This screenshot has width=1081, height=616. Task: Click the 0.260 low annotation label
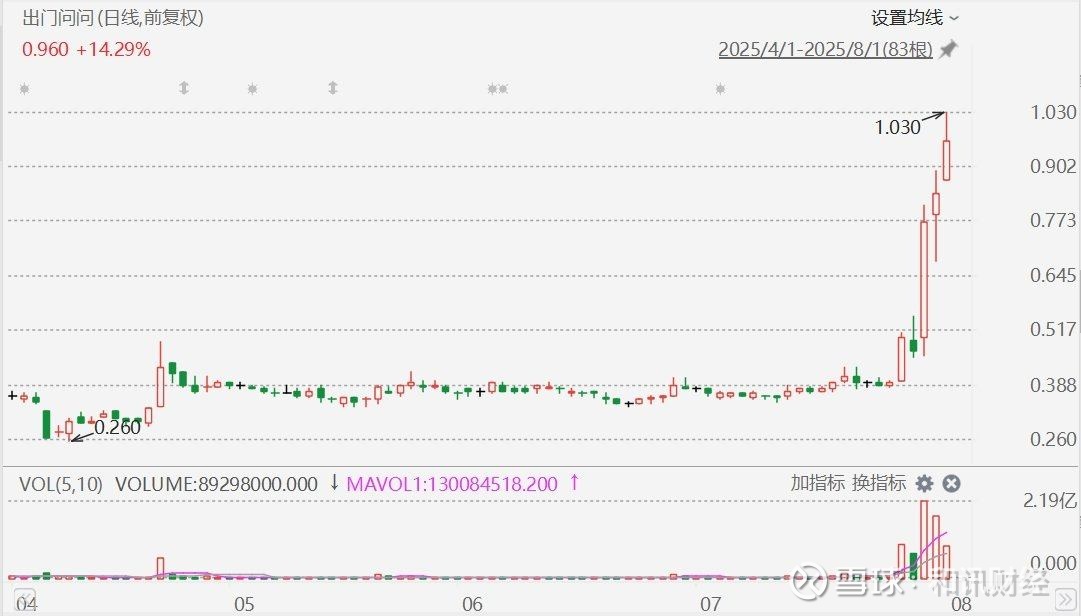[x=117, y=427]
